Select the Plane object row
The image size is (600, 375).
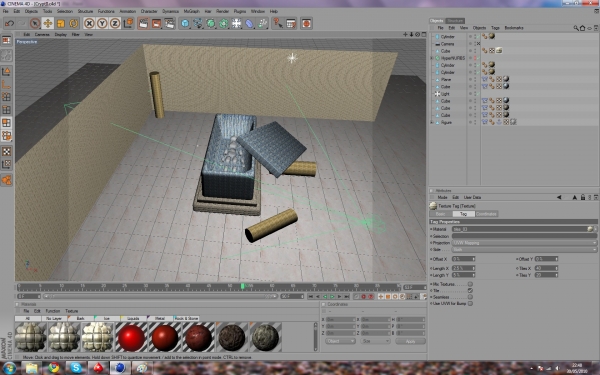click(446, 80)
